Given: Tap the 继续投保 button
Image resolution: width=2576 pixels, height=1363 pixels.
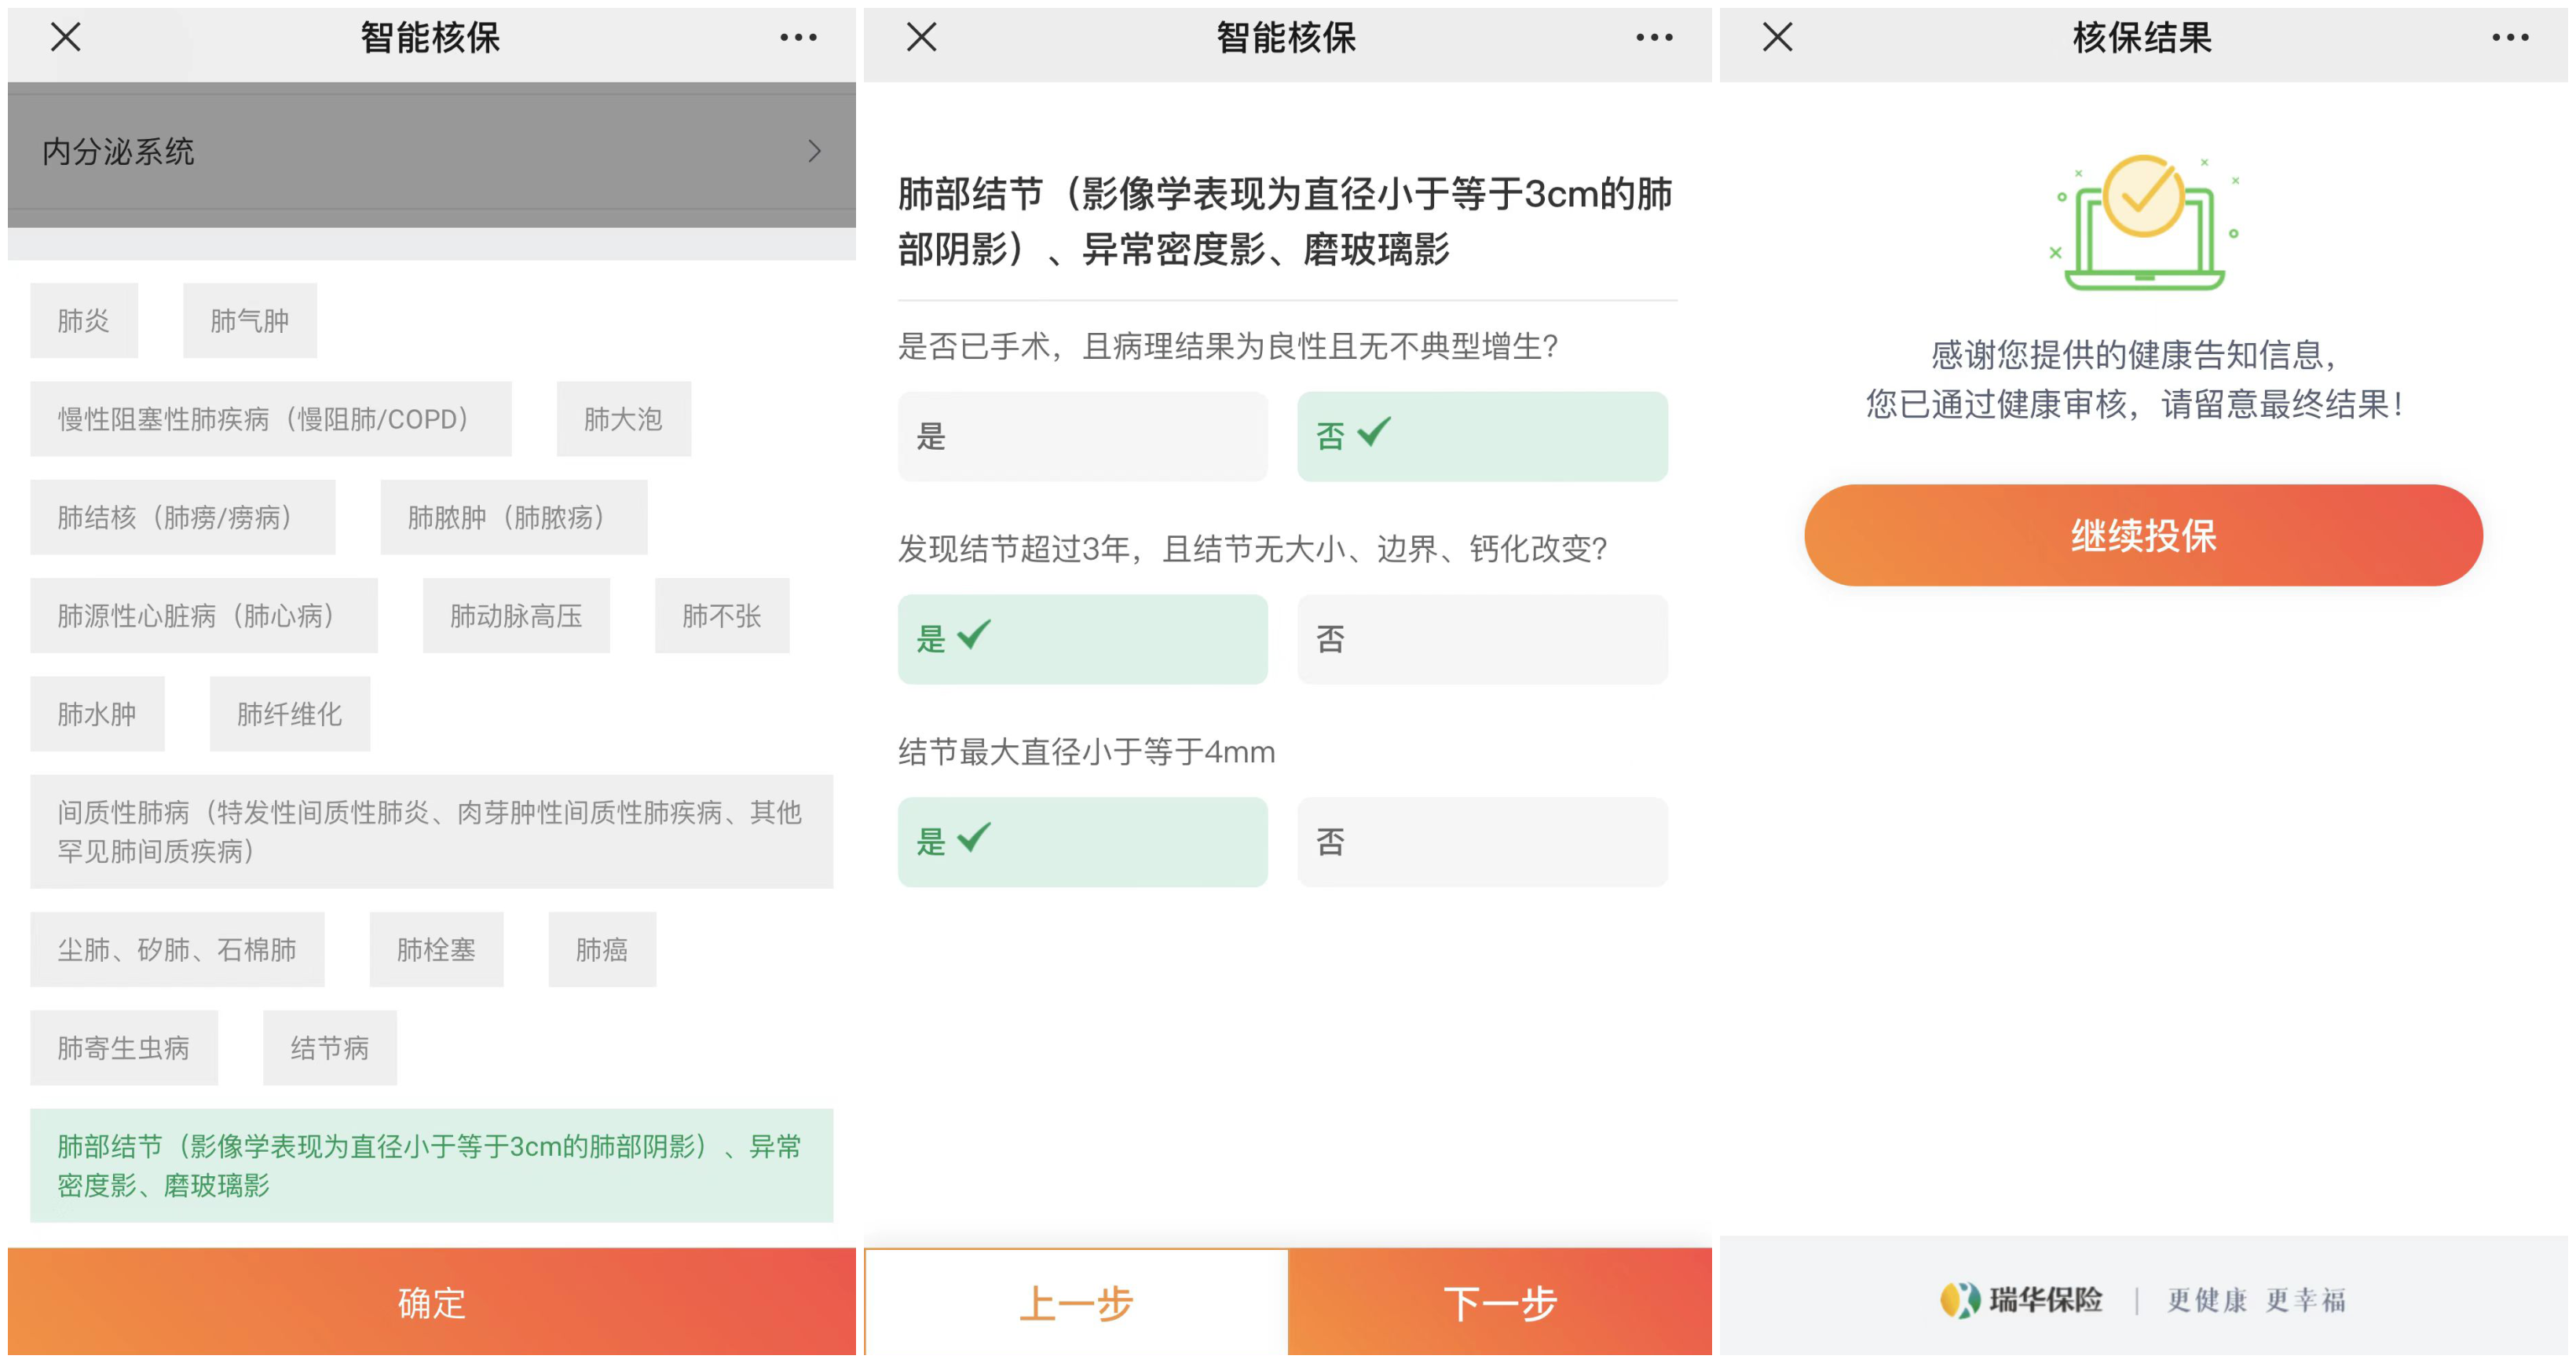Looking at the screenshot, I should tap(2143, 536).
